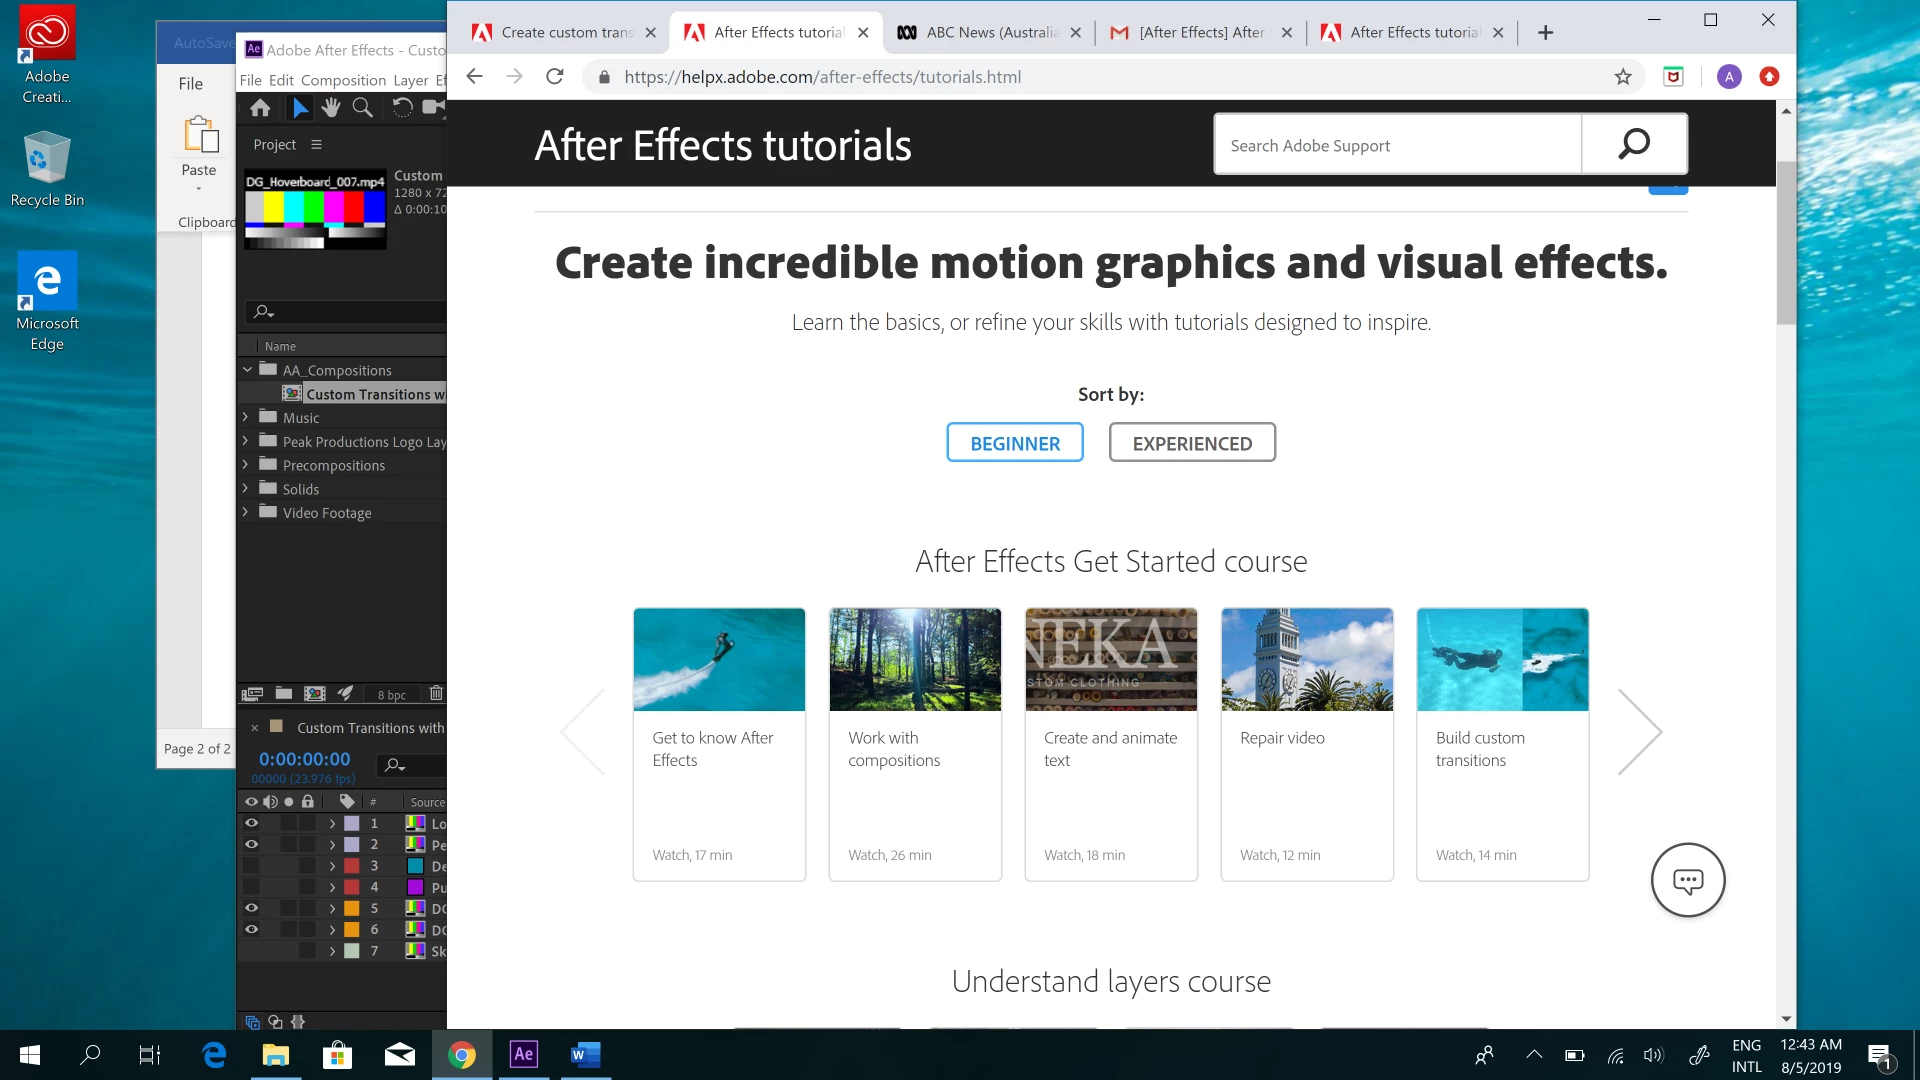Open the Build custom transitions tutorial
The height and width of the screenshot is (1080, 1920).
1502,744
